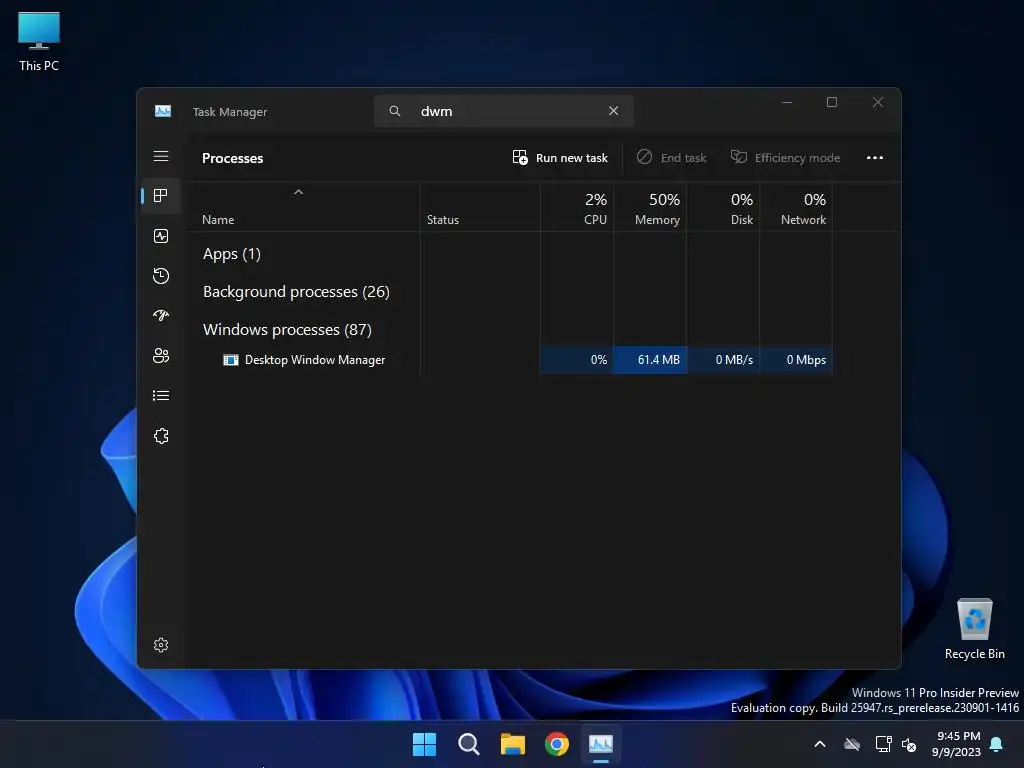Click the network display tray icon
This screenshot has height=768, width=1024.
tap(883, 744)
